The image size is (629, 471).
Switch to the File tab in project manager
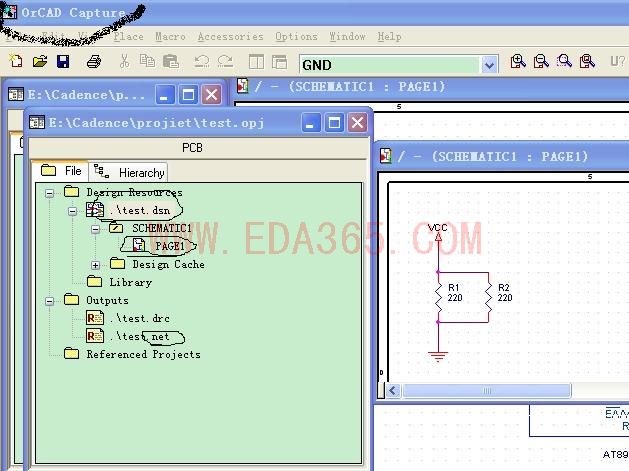(61, 171)
